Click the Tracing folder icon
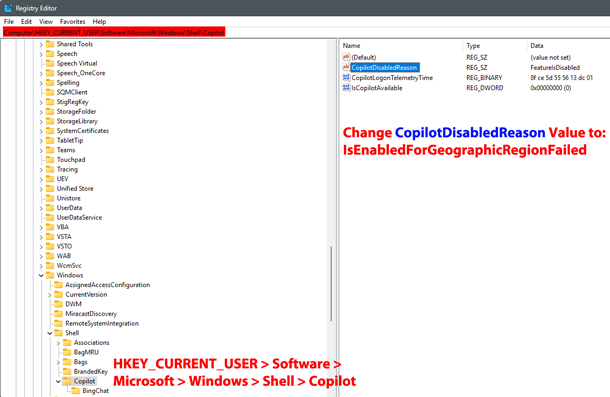This screenshot has width=610, height=397. coord(50,169)
